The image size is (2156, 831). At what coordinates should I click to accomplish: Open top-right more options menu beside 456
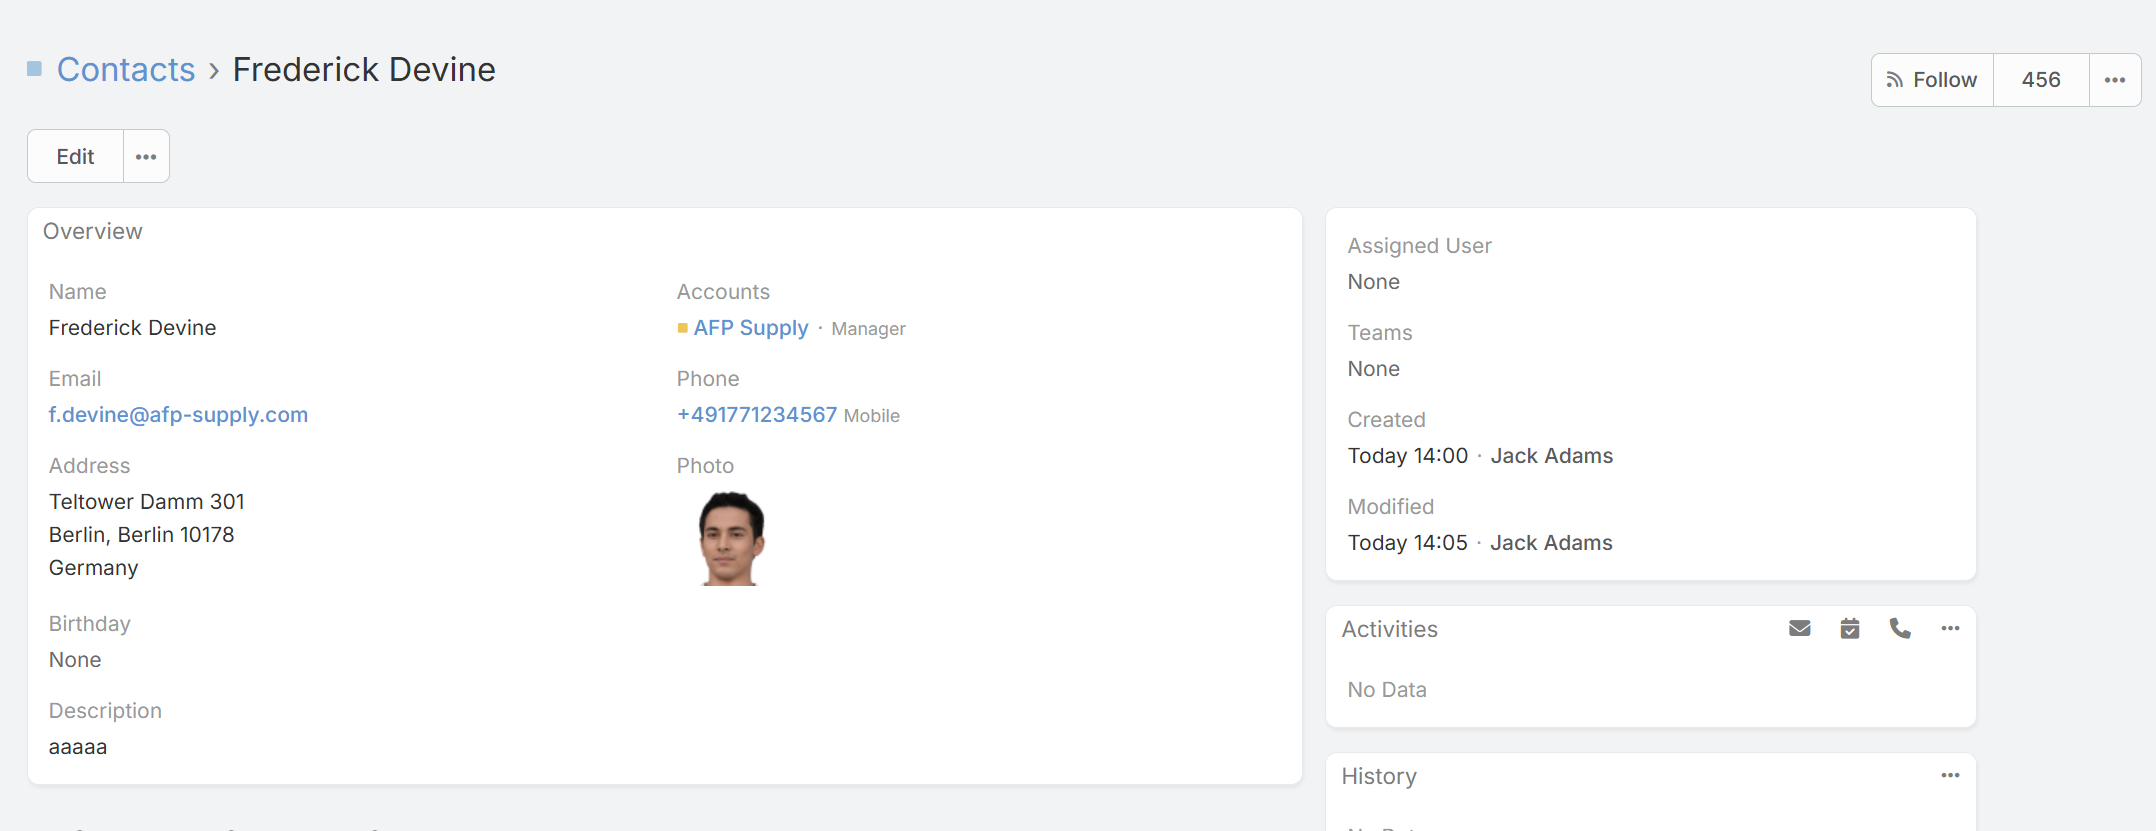(x=2114, y=80)
